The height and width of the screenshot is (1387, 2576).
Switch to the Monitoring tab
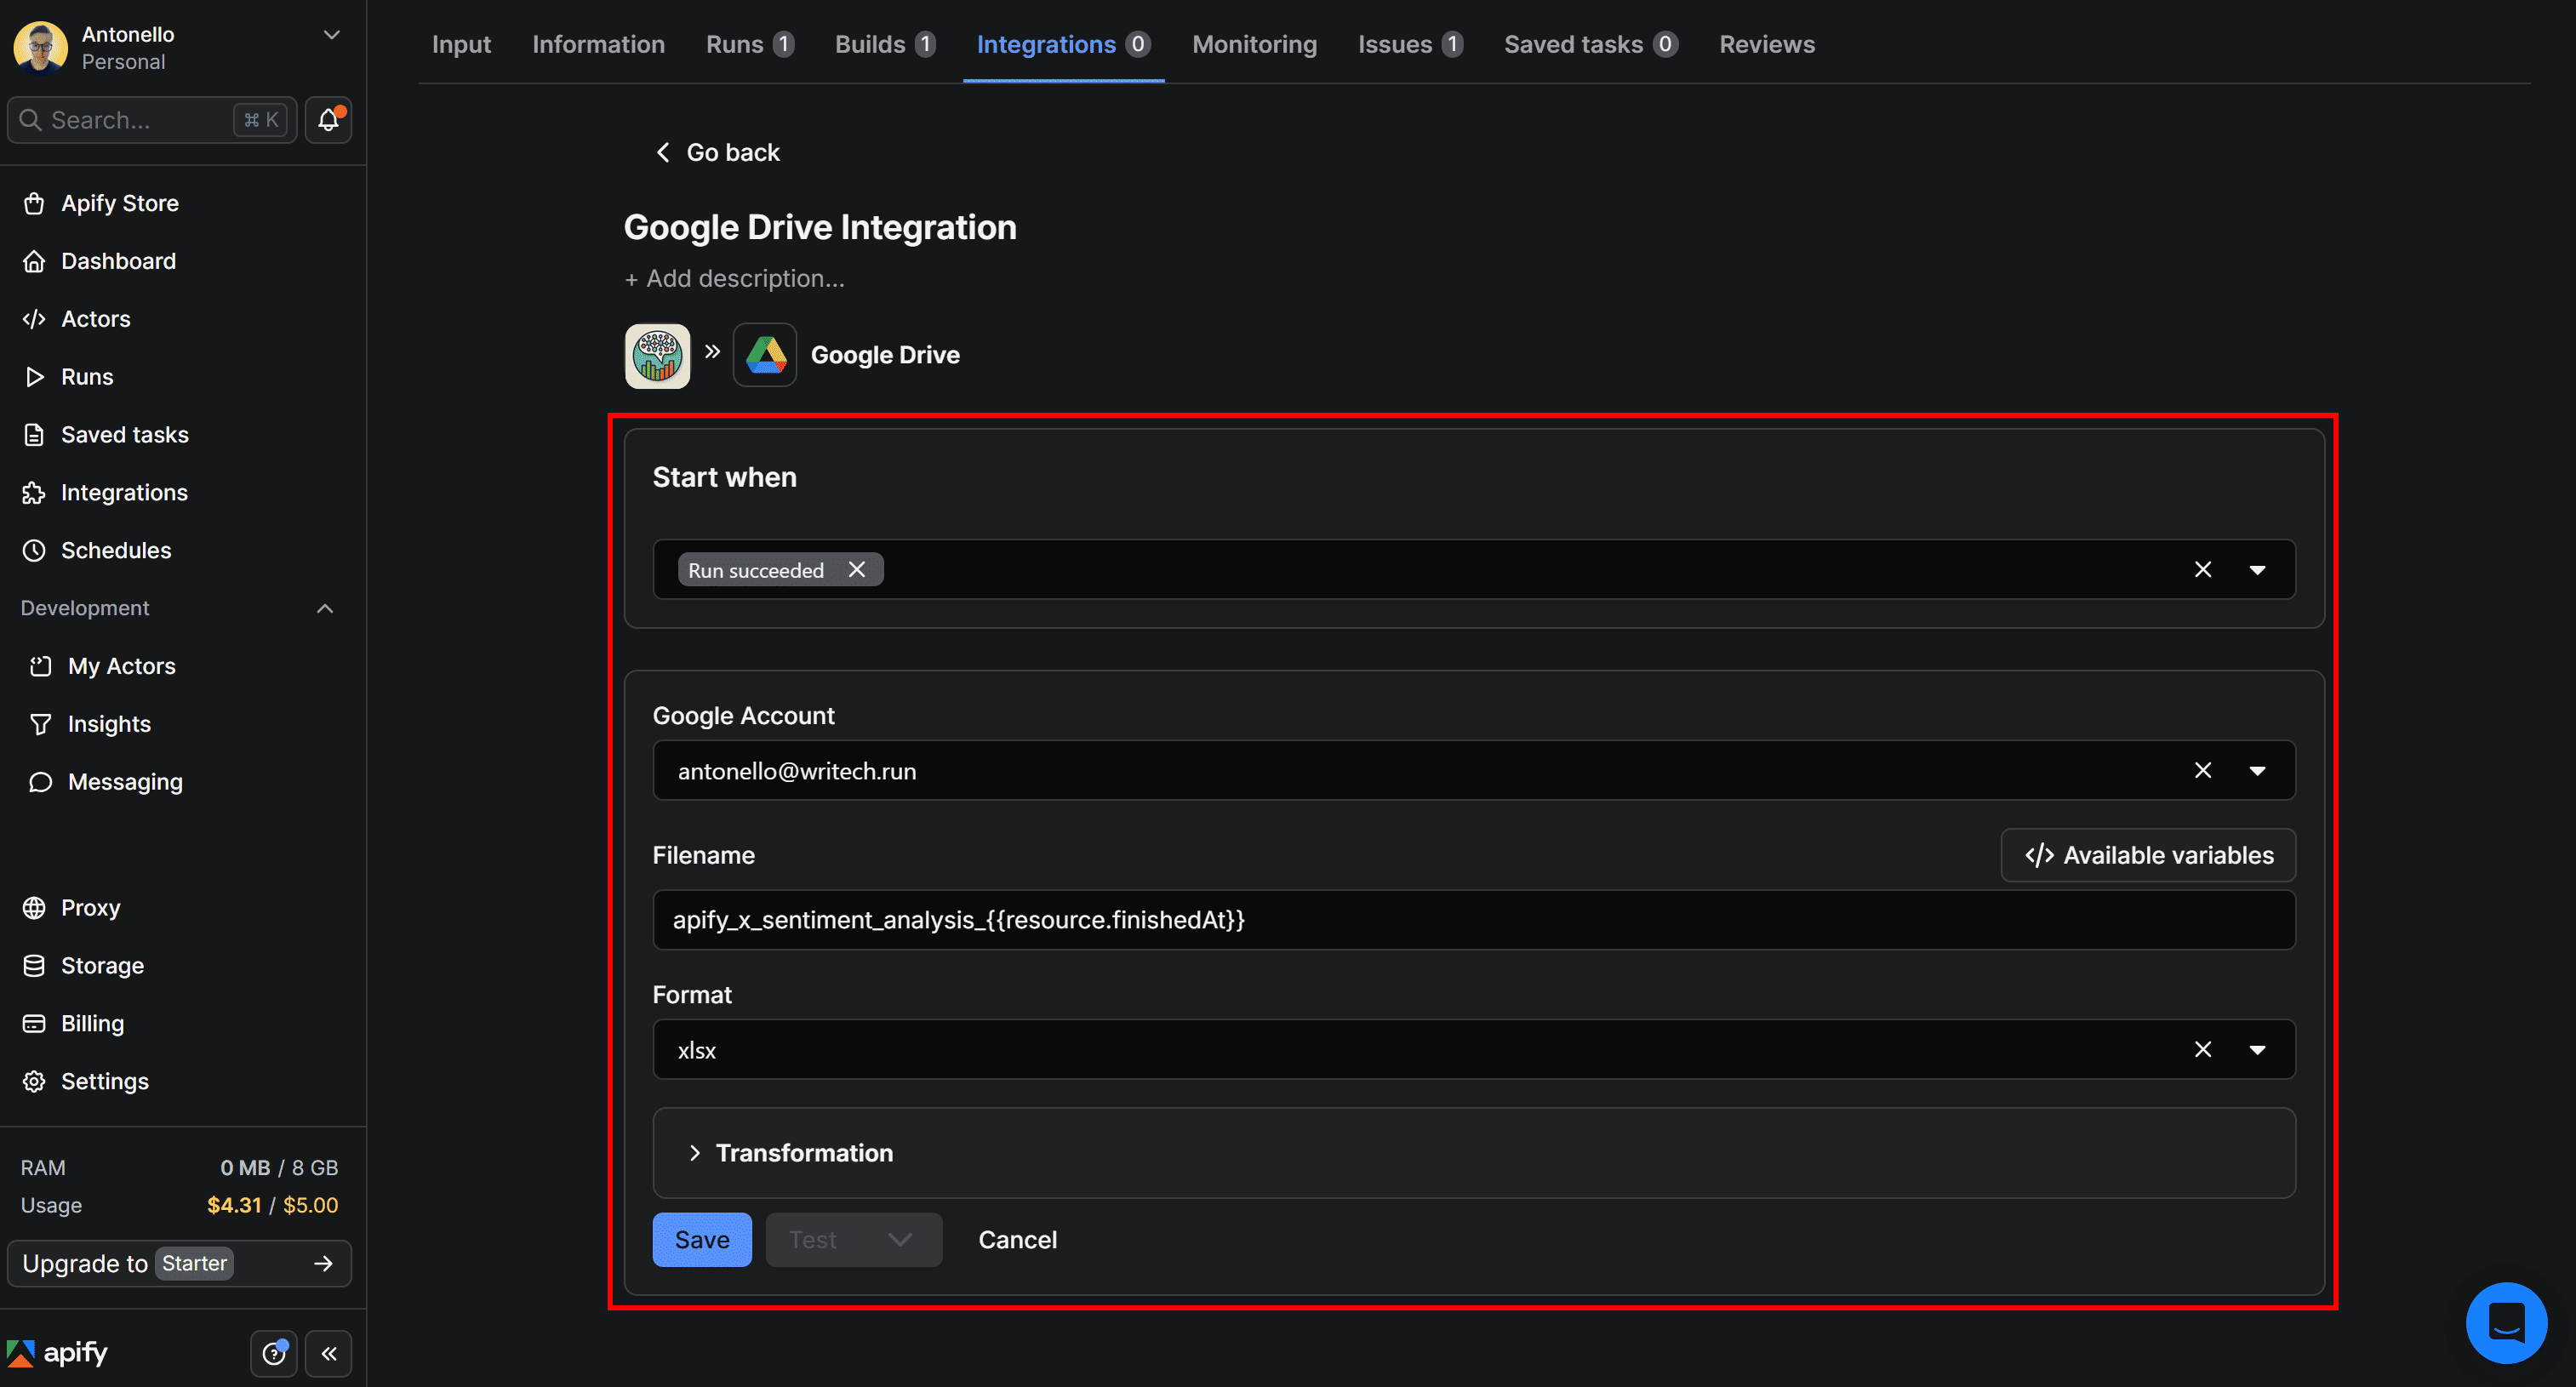tap(1254, 44)
